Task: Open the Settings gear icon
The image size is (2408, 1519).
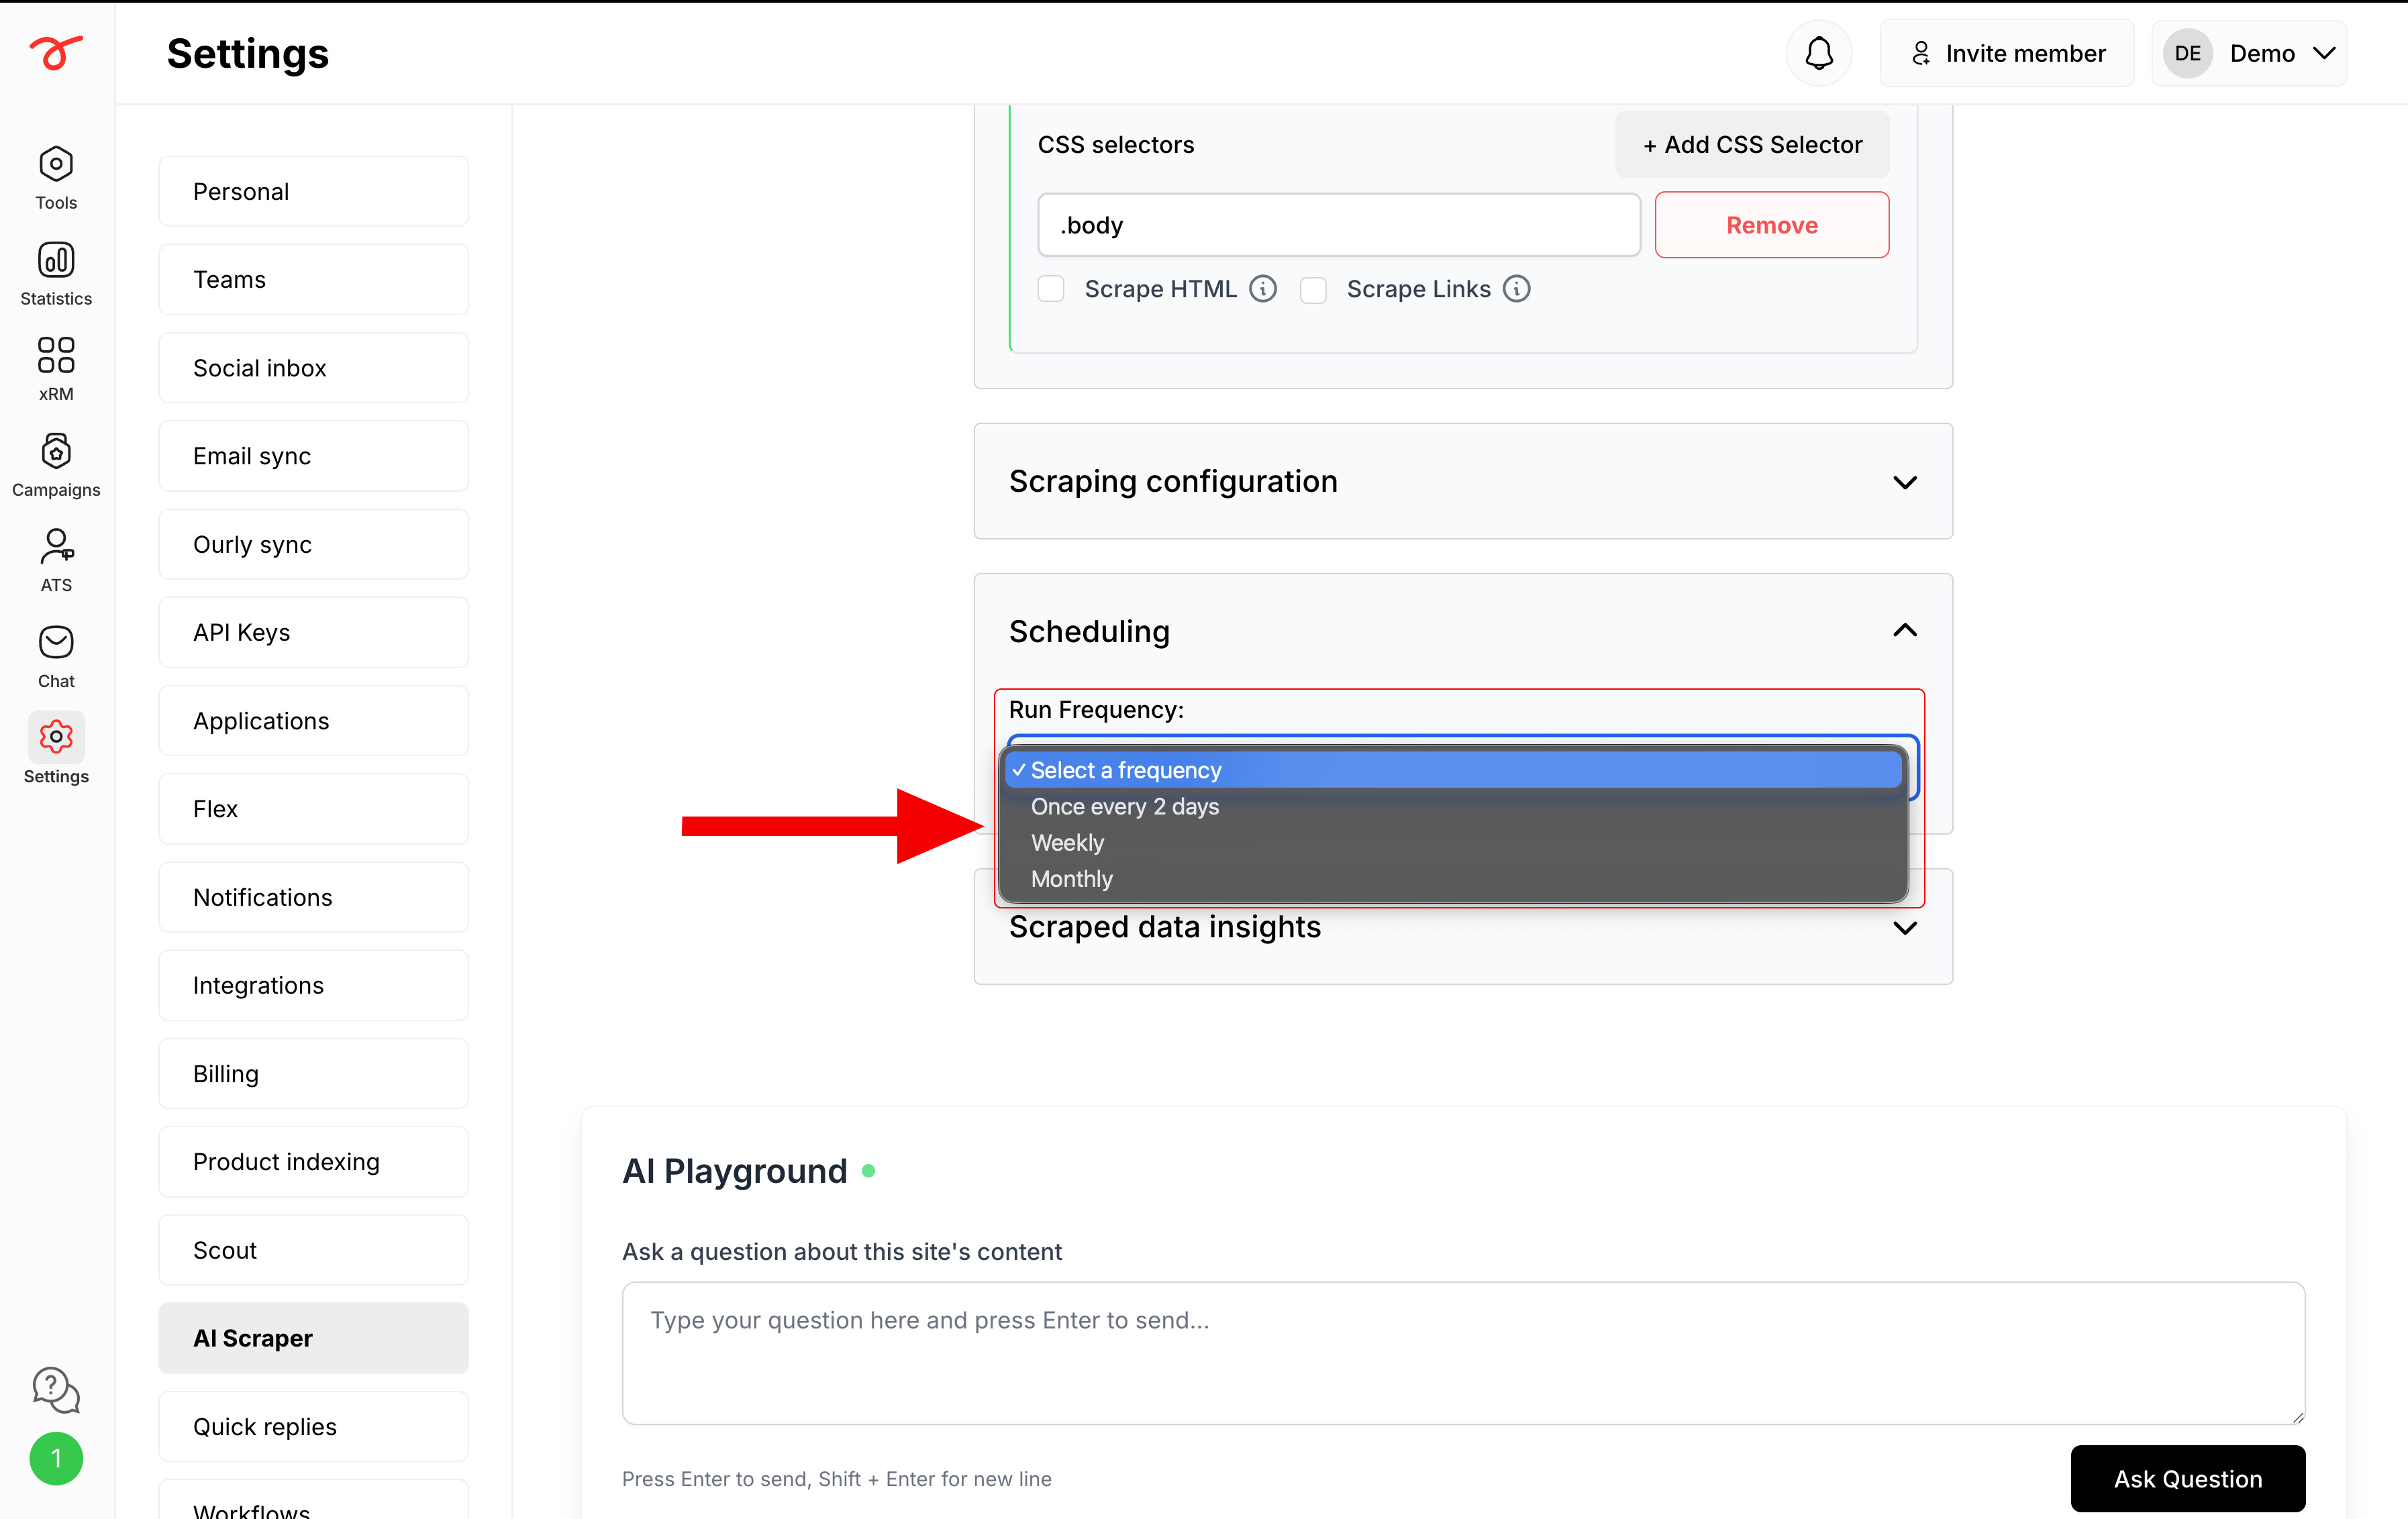Action: pyautogui.click(x=56, y=737)
